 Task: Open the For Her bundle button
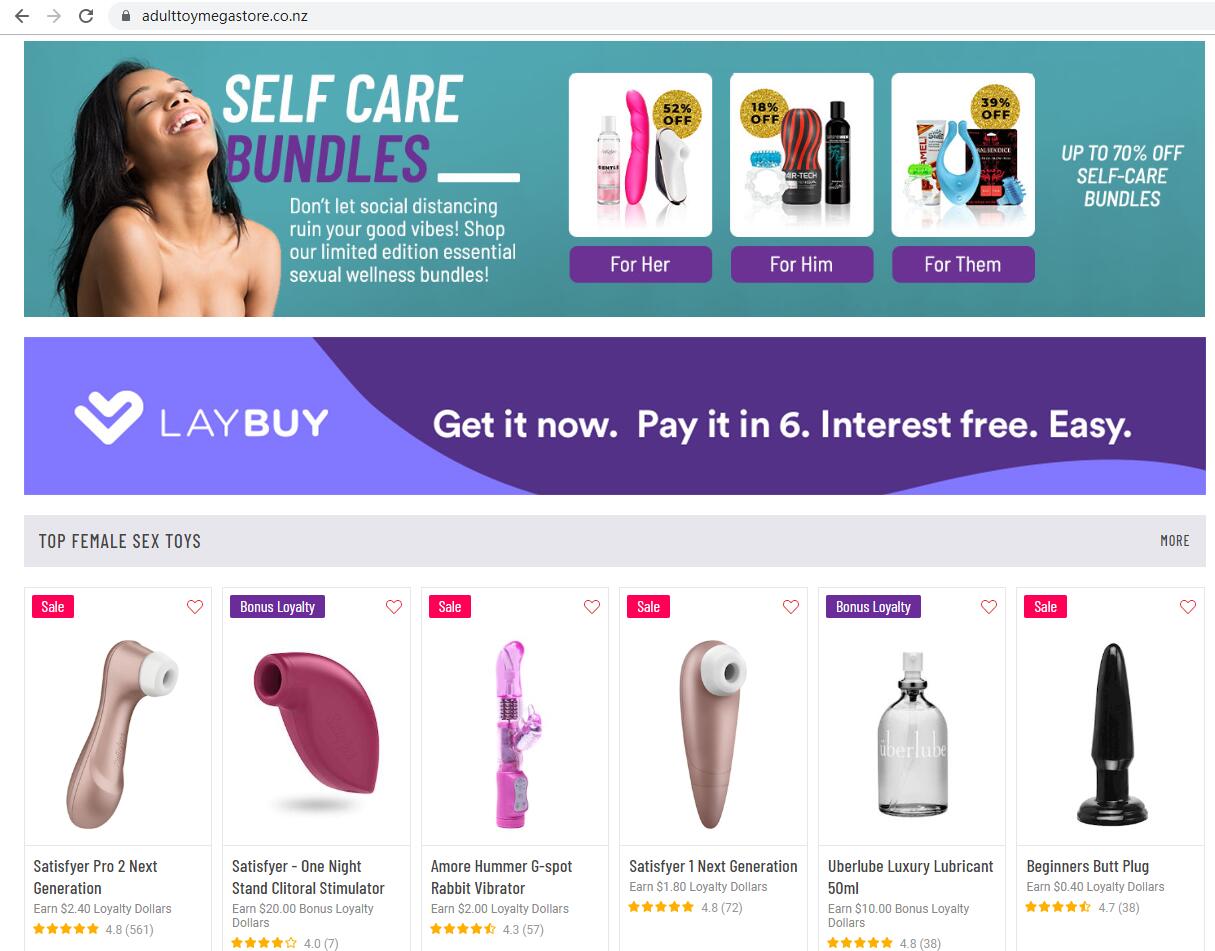(x=640, y=265)
